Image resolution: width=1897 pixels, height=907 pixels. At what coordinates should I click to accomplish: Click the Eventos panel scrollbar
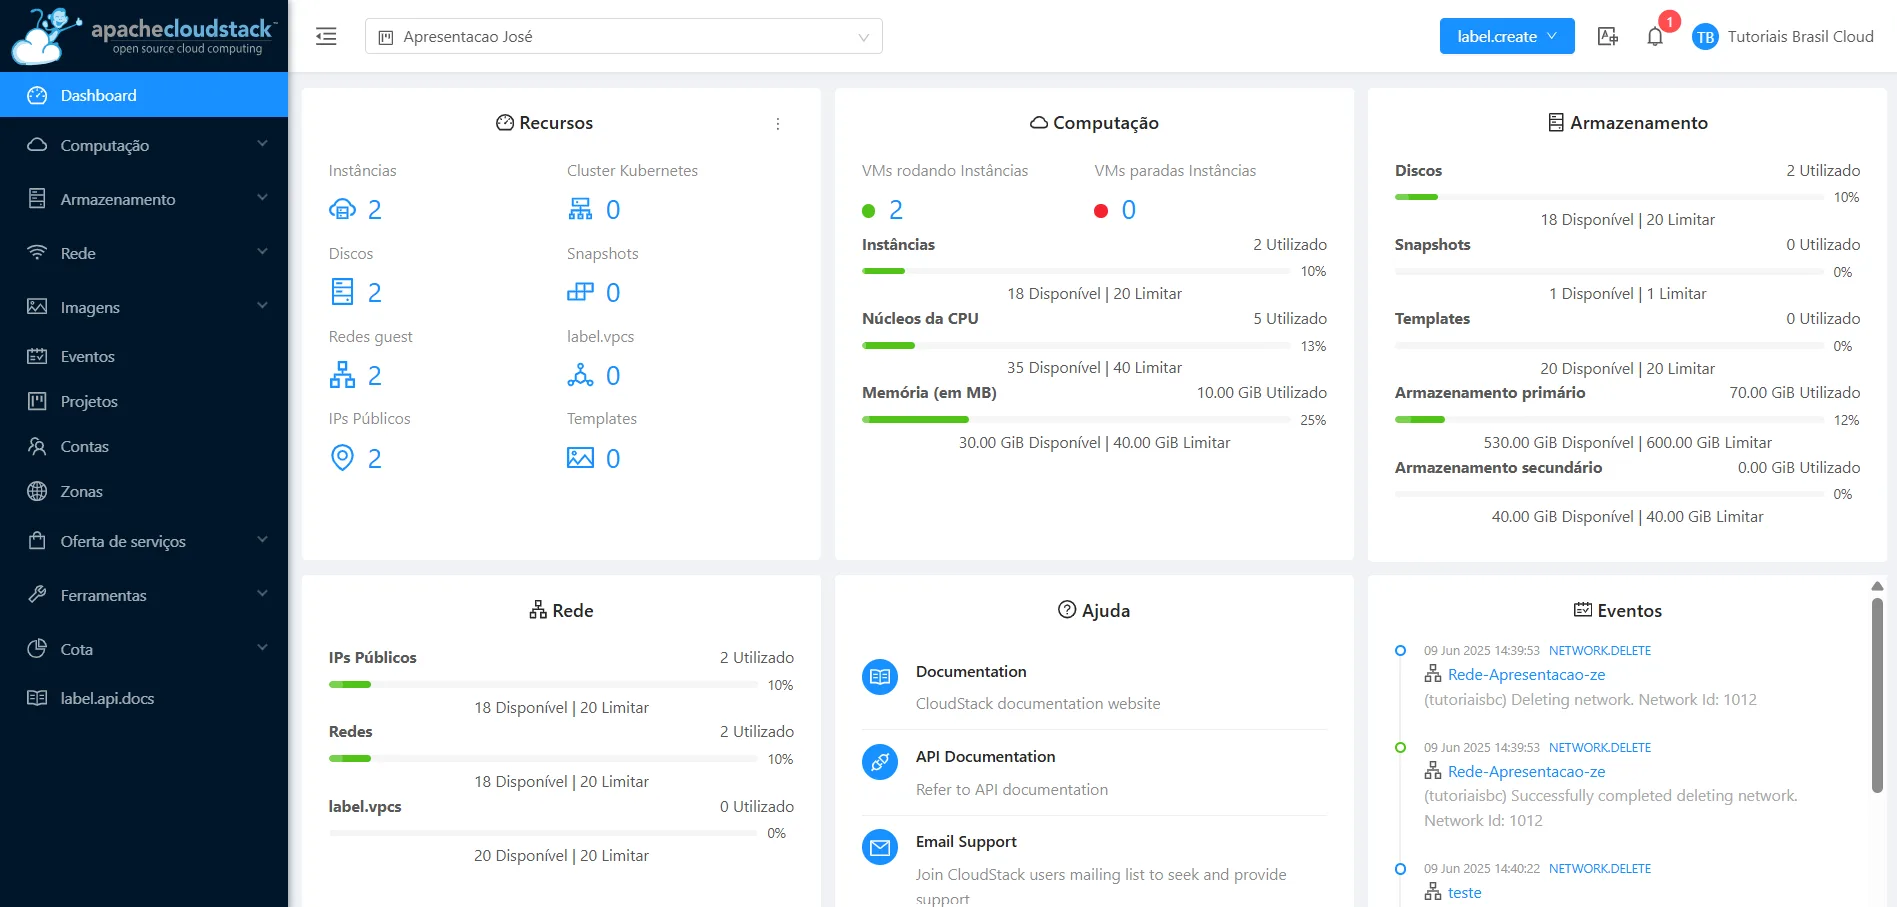(1877, 695)
